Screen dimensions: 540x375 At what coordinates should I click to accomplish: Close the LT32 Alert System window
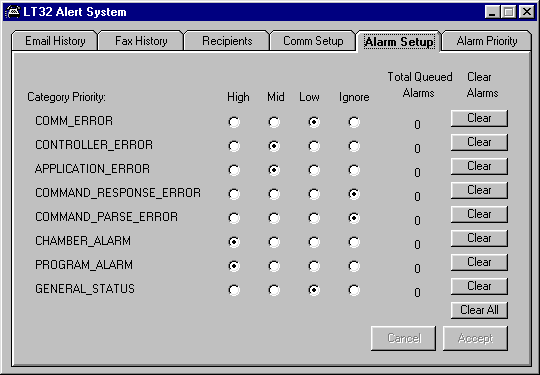(527, 12)
